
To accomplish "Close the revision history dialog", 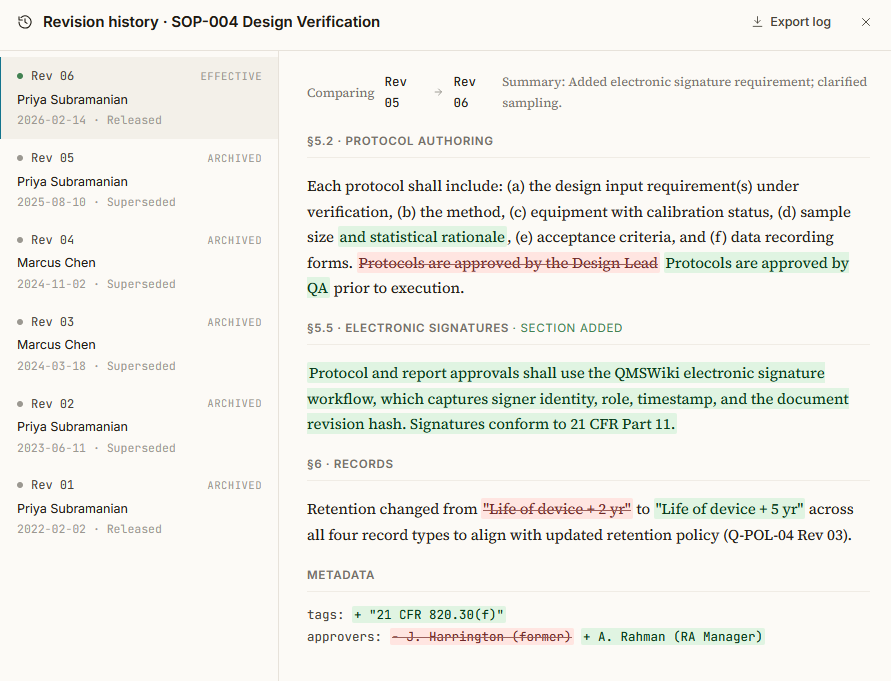I will [865, 22].
